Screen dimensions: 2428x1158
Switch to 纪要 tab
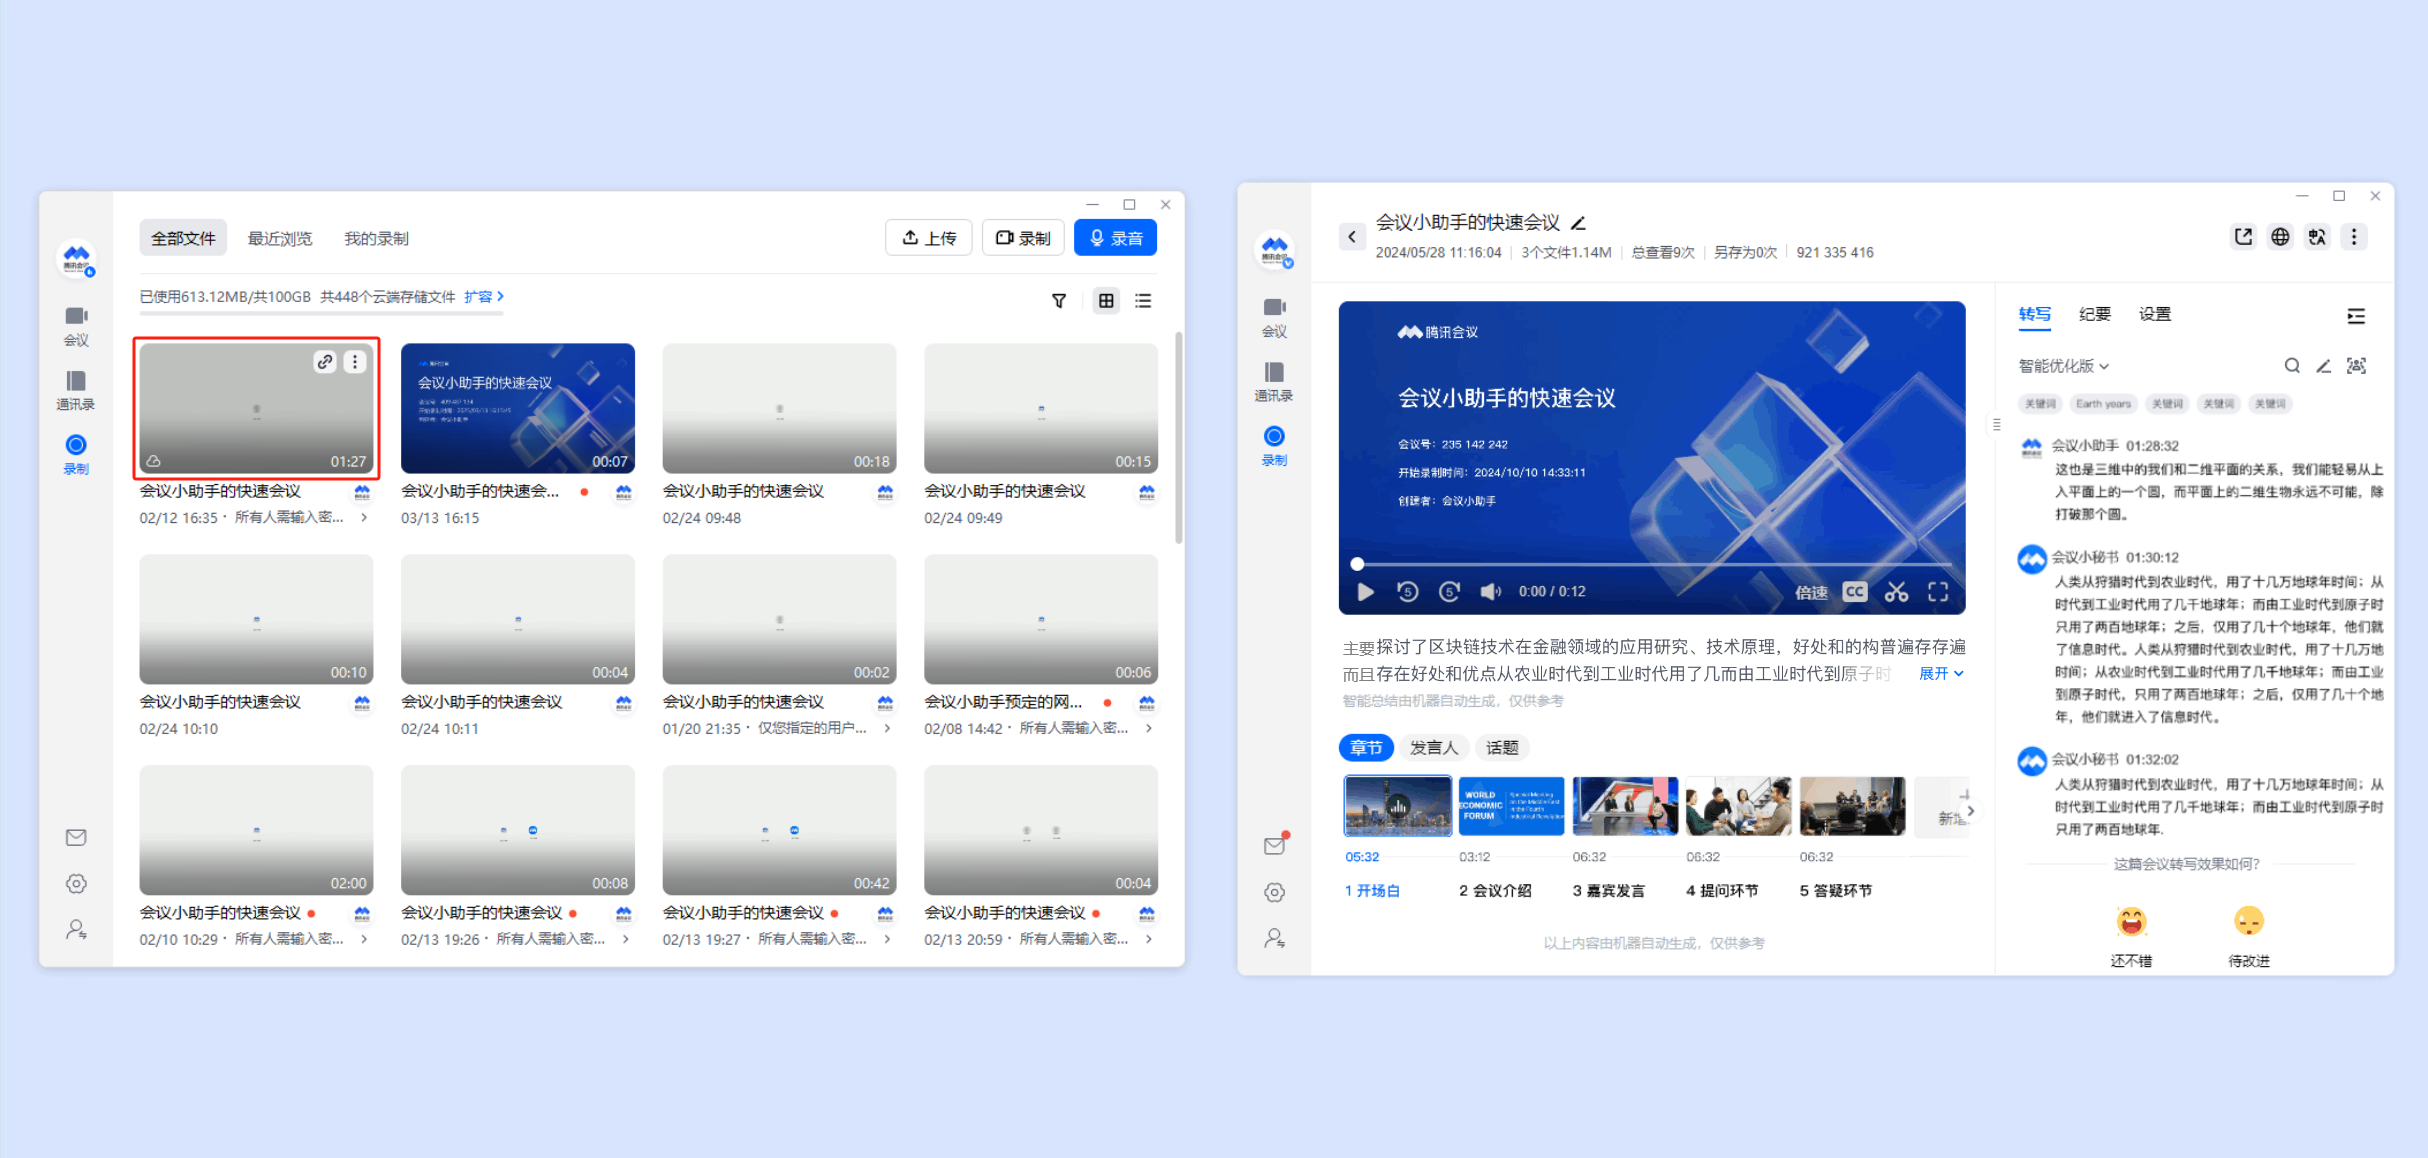point(2094,315)
